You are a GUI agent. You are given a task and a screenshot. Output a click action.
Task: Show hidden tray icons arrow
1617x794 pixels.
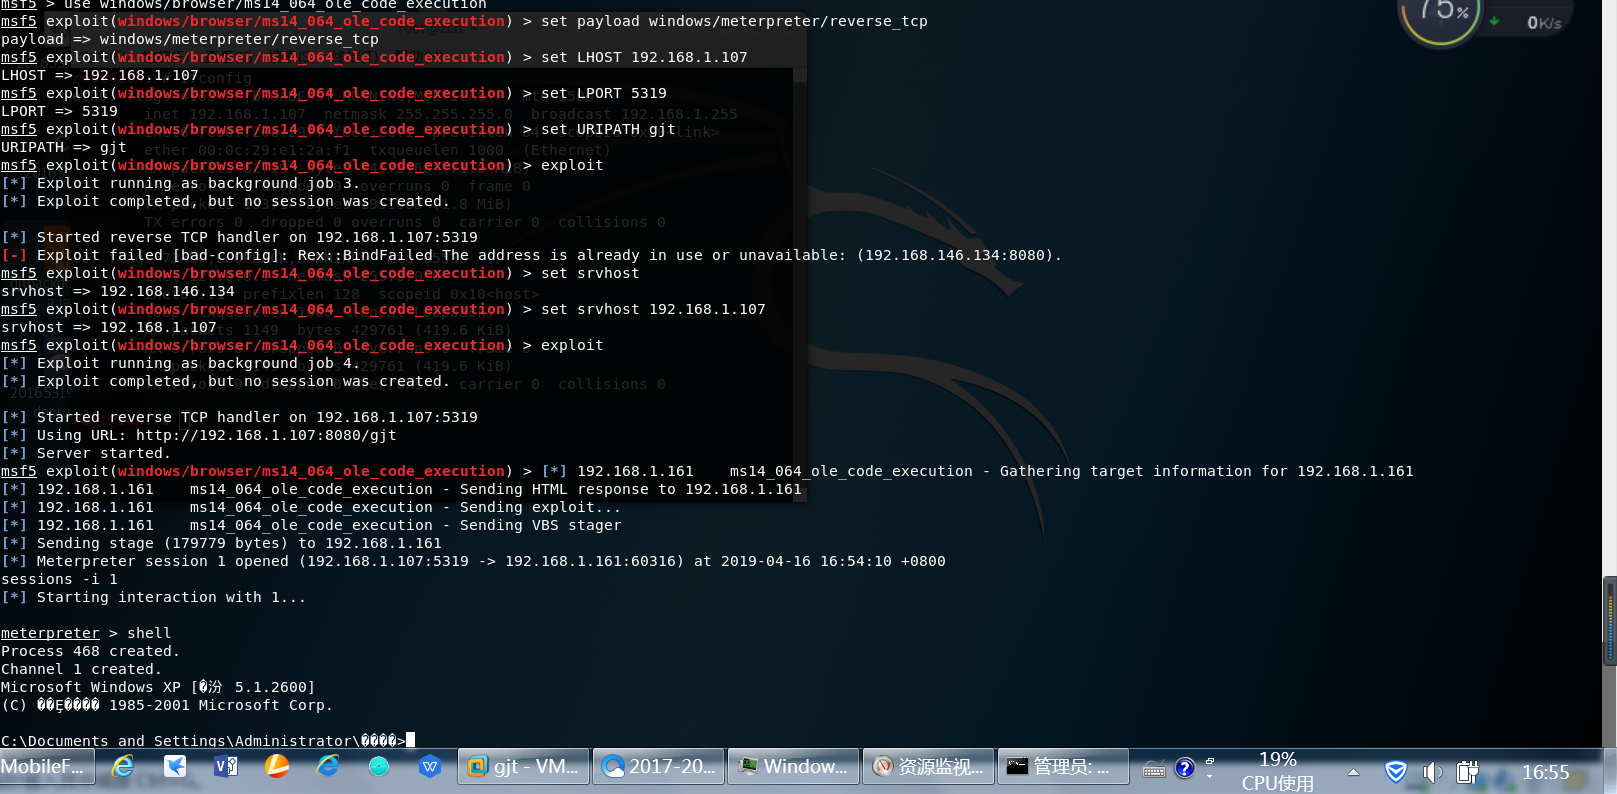click(x=1353, y=772)
